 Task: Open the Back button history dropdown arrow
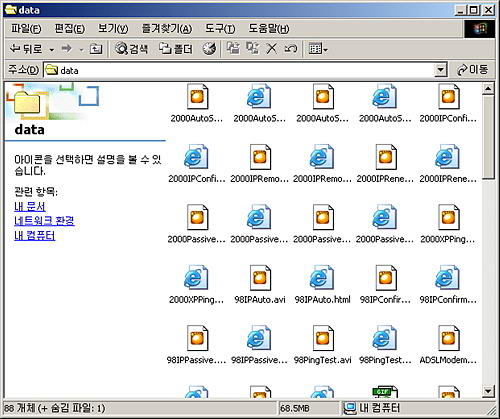tap(52, 50)
